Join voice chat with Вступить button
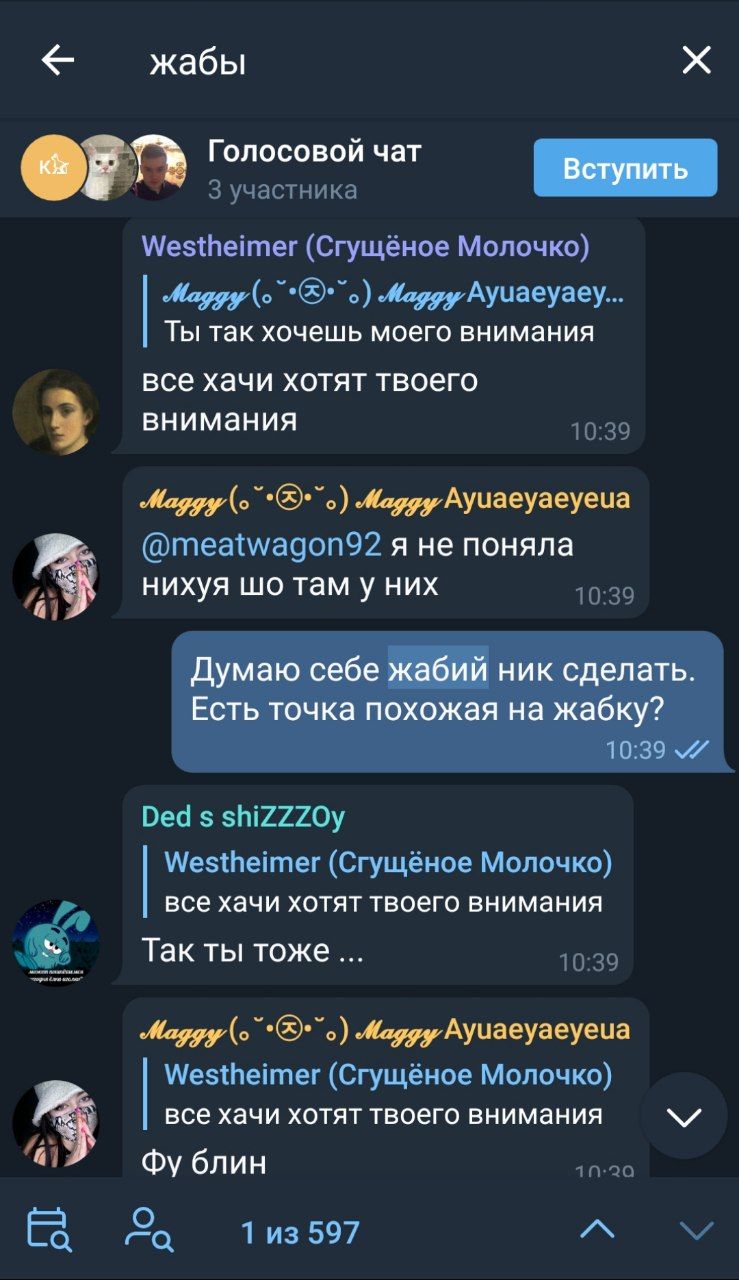 click(x=625, y=168)
